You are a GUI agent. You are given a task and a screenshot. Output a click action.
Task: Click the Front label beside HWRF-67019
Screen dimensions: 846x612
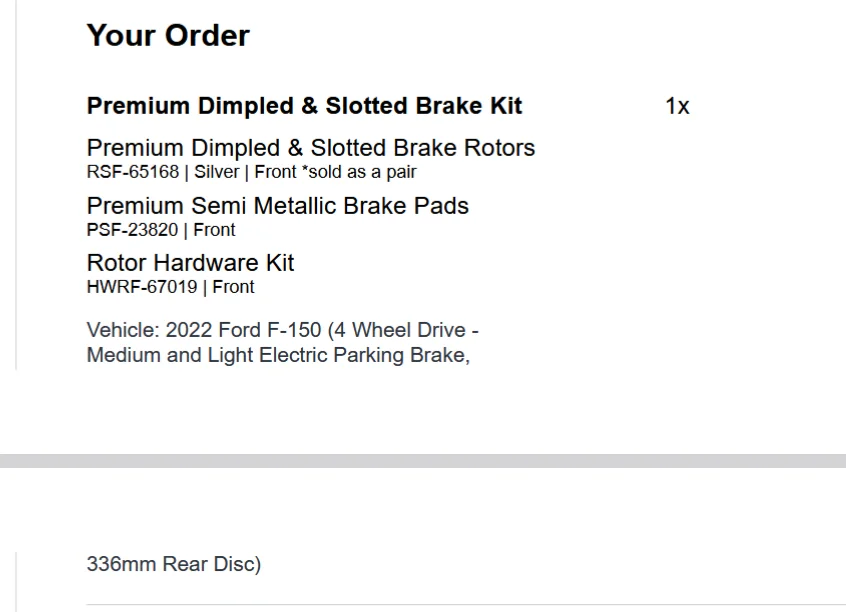(233, 287)
